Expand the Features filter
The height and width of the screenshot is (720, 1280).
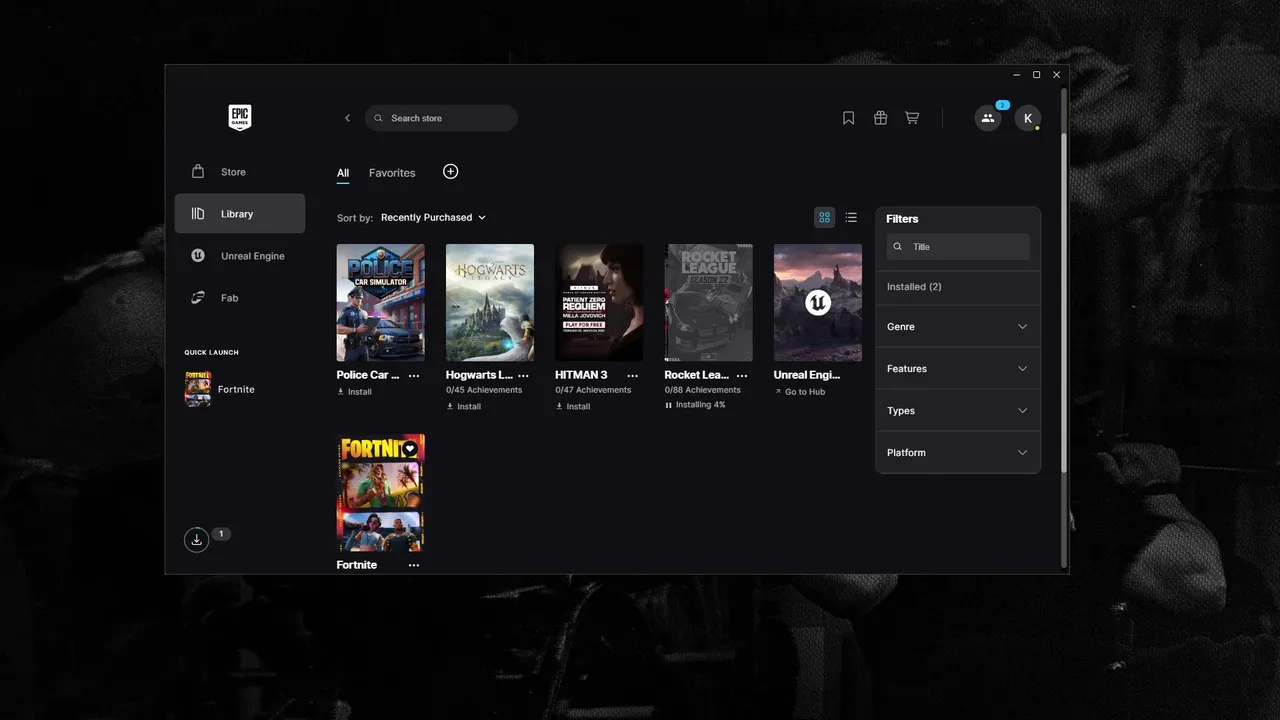click(958, 369)
